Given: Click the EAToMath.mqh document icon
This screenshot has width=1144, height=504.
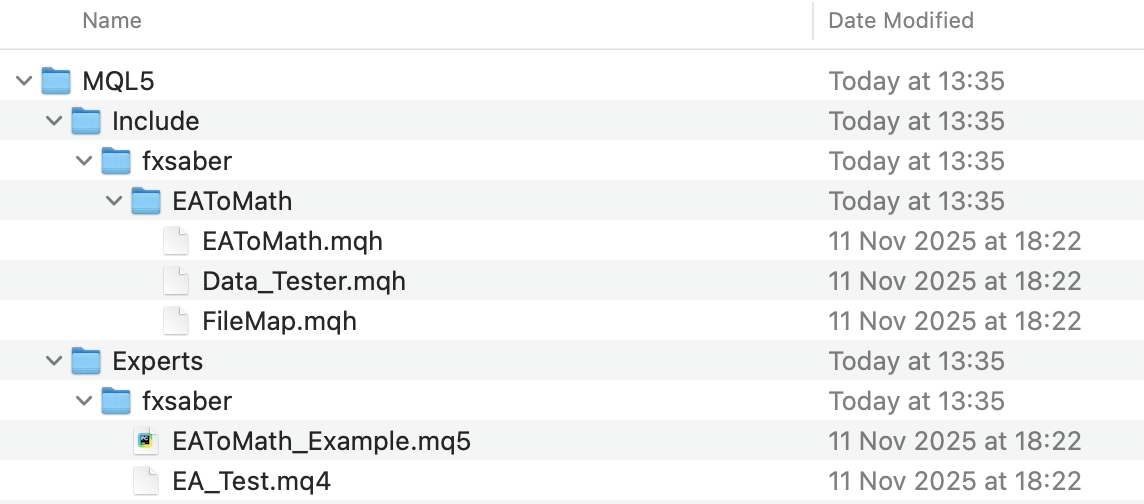Looking at the screenshot, I should (176, 241).
